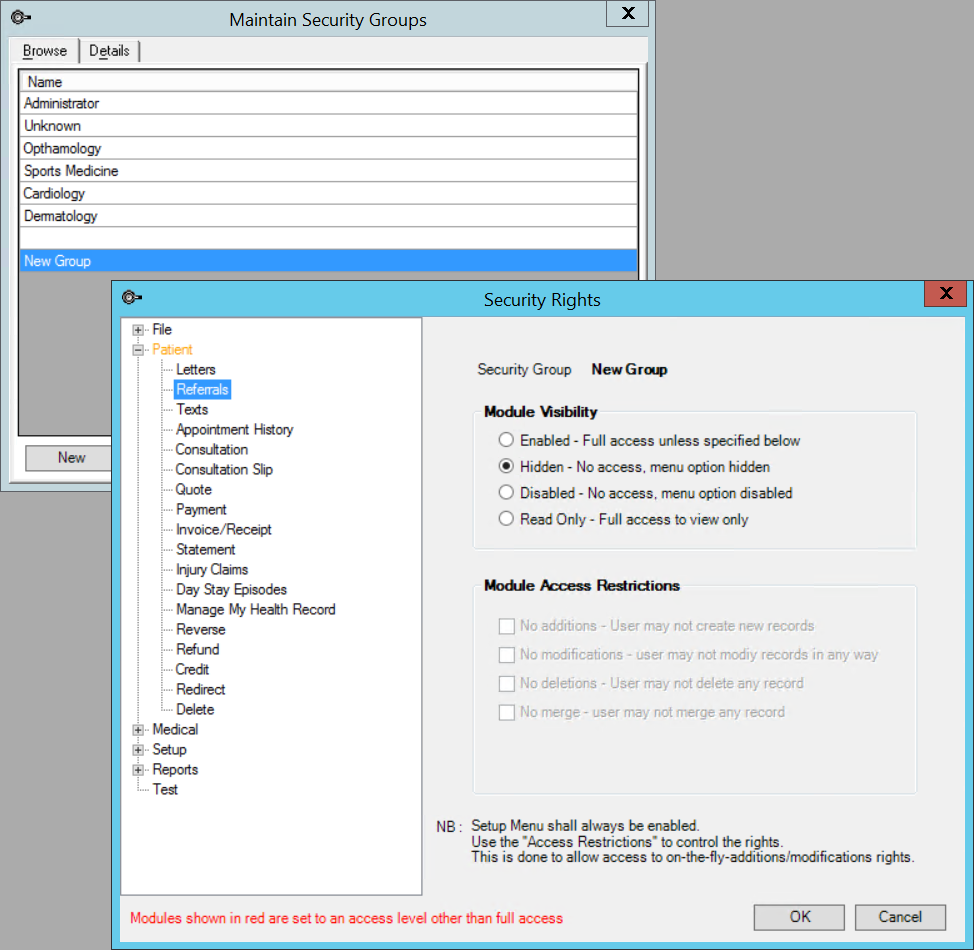The image size is (974, 950).
Task: Select Delete tree item
Action: (x=195, y=710)
